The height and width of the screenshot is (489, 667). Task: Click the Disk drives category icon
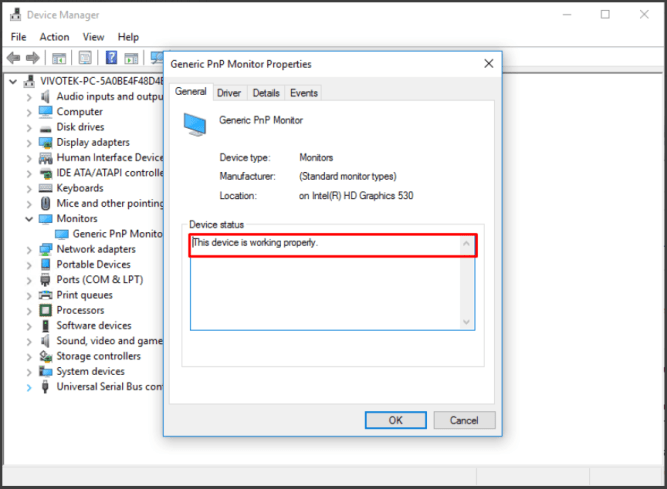pyautogui.click(x=46, y=127)
